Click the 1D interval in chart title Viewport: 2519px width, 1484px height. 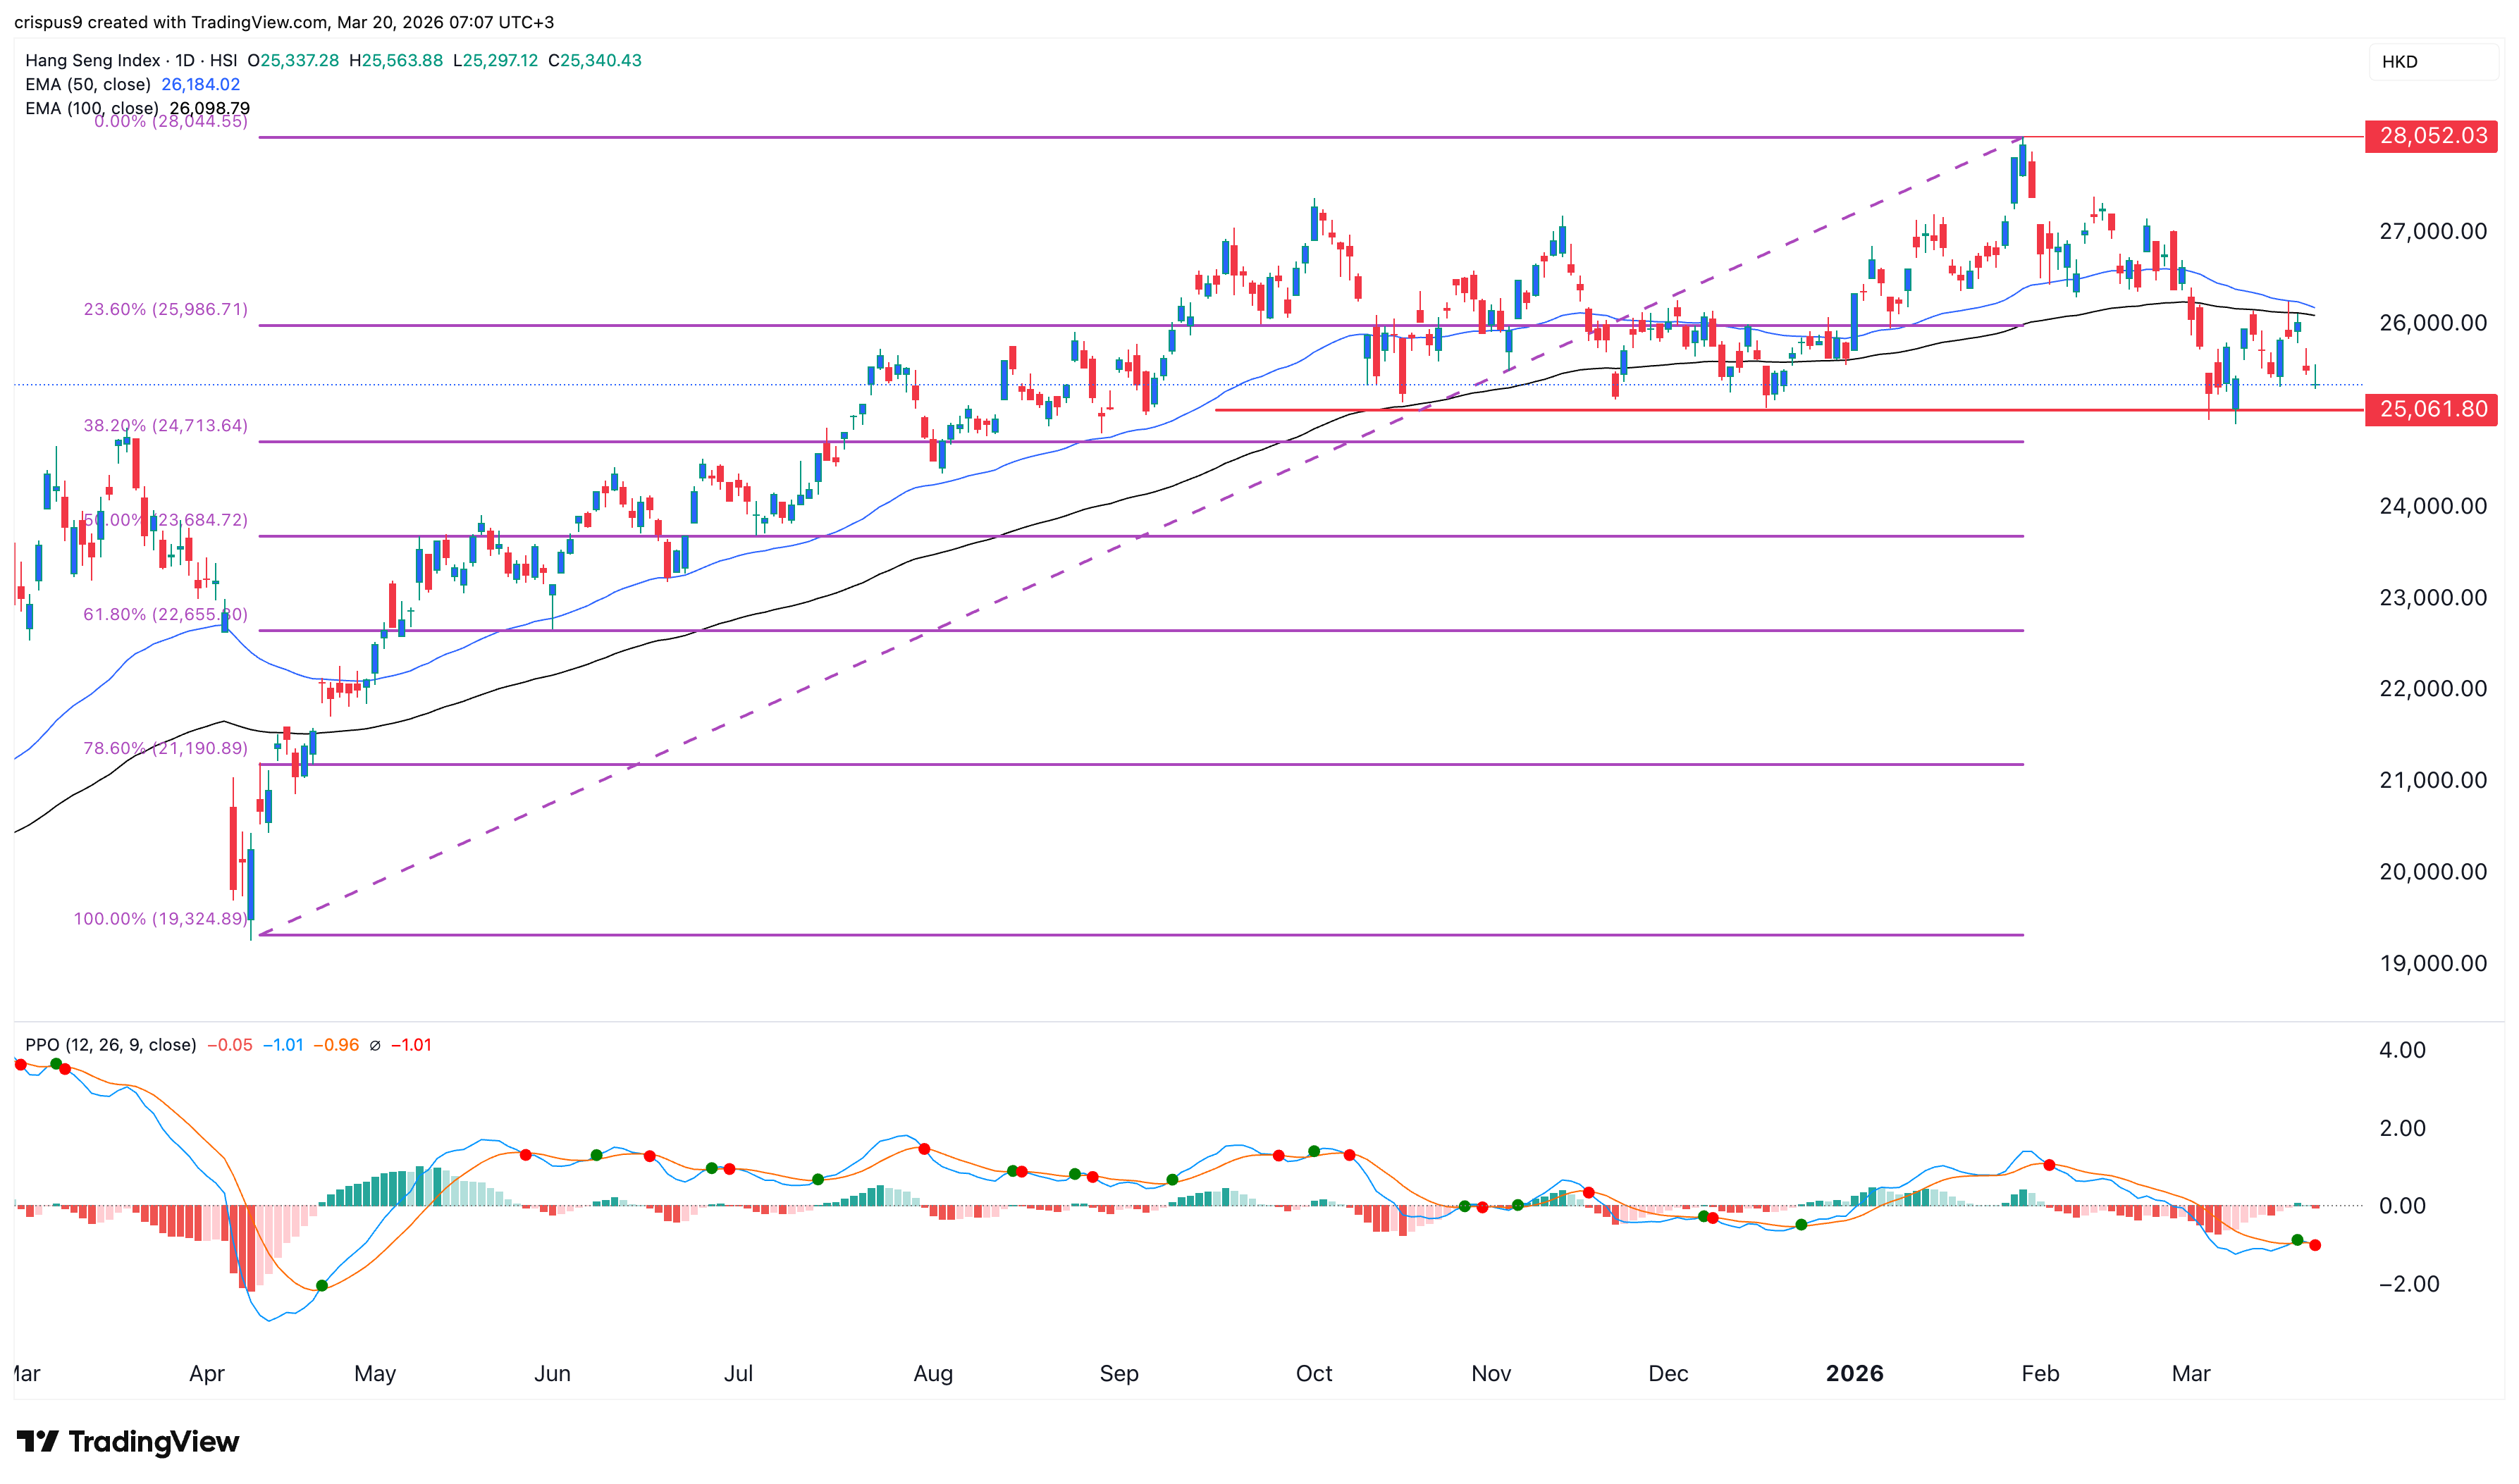click(x=185, y=60)
